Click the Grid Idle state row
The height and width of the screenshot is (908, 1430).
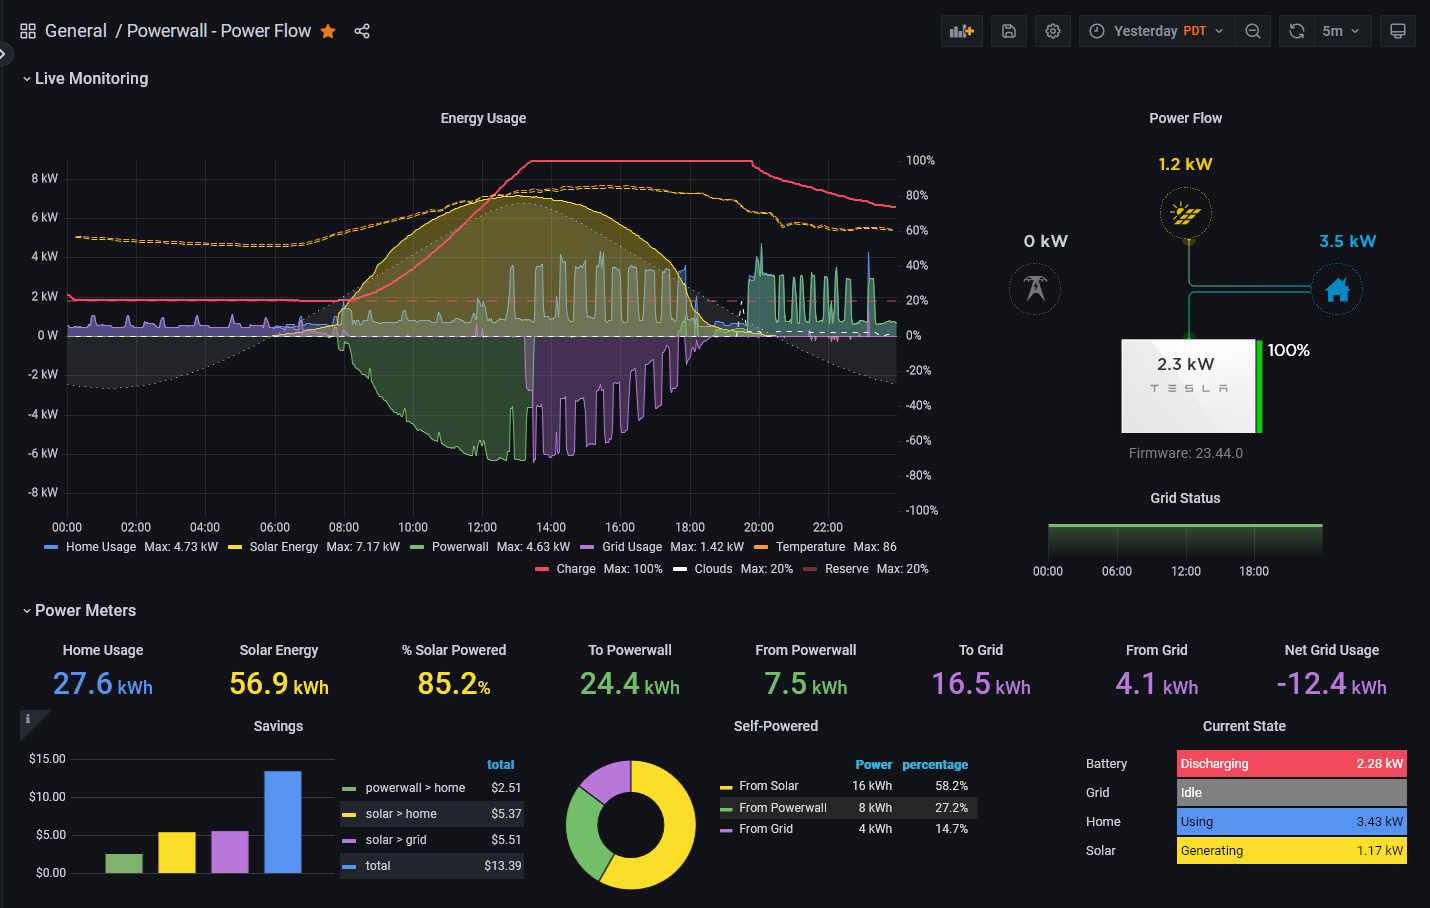(1292, 793)
